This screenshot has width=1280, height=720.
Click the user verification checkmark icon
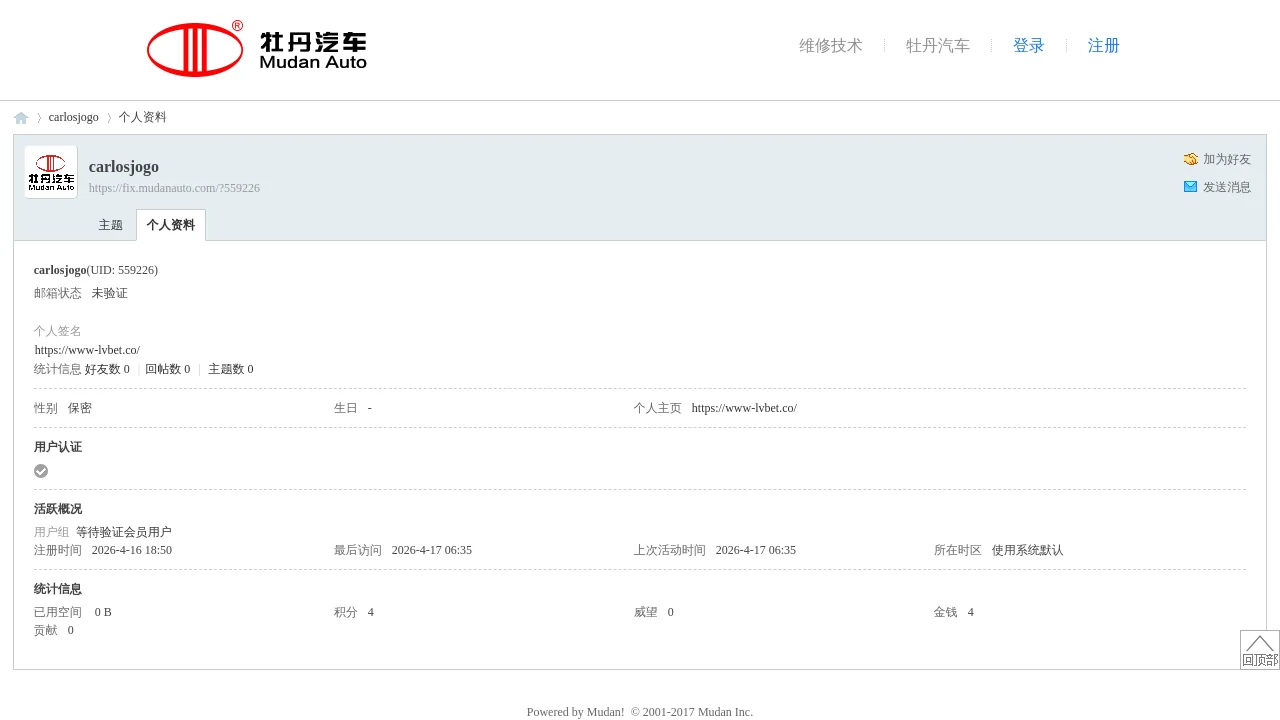point(41,471)
